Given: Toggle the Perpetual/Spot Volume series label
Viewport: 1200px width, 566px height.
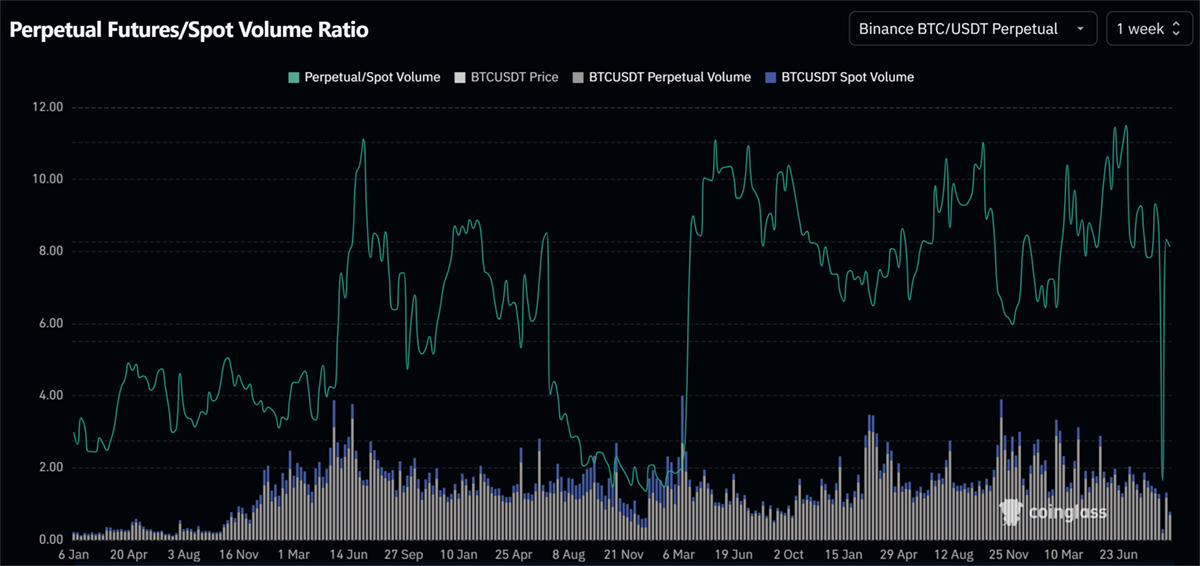Looking at the screenshot, I should pos(372,77).
